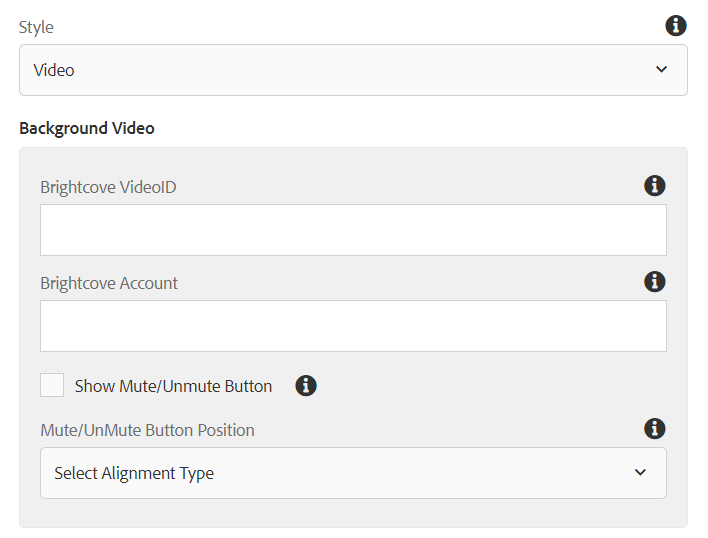Enable the Show Mute/Unmute Button checkbox

pos(52,385)
